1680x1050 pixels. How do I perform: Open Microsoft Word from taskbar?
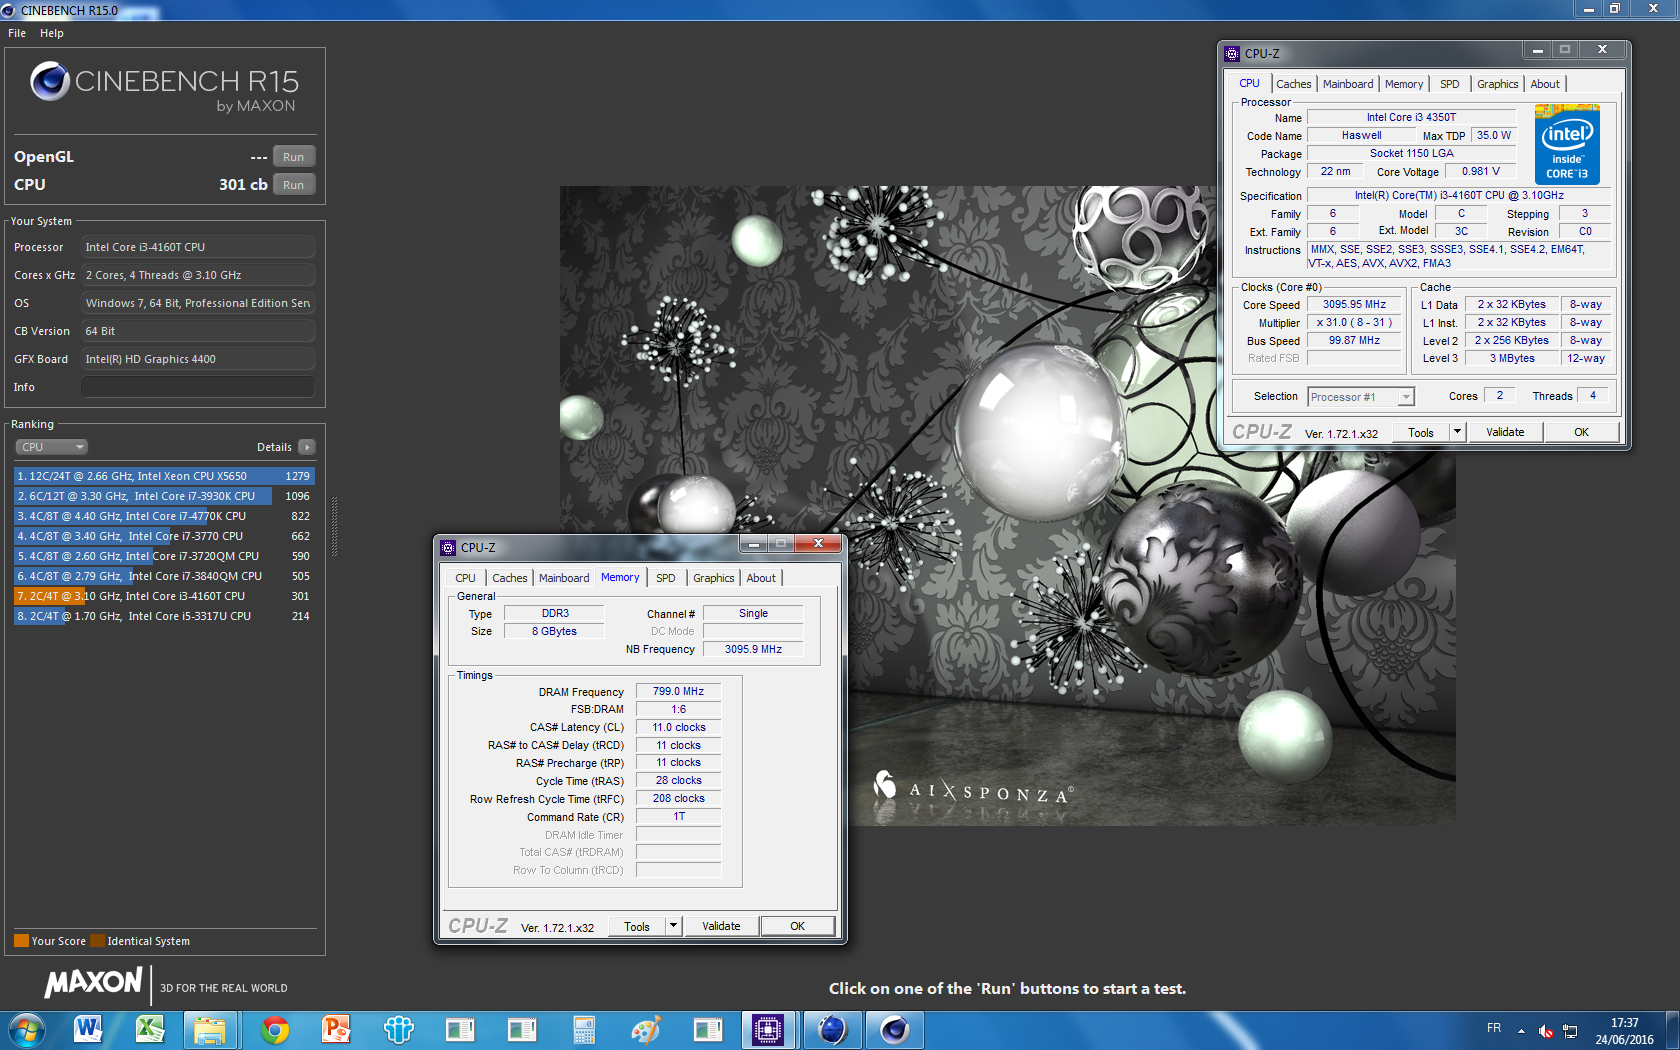coord(88,1030)
